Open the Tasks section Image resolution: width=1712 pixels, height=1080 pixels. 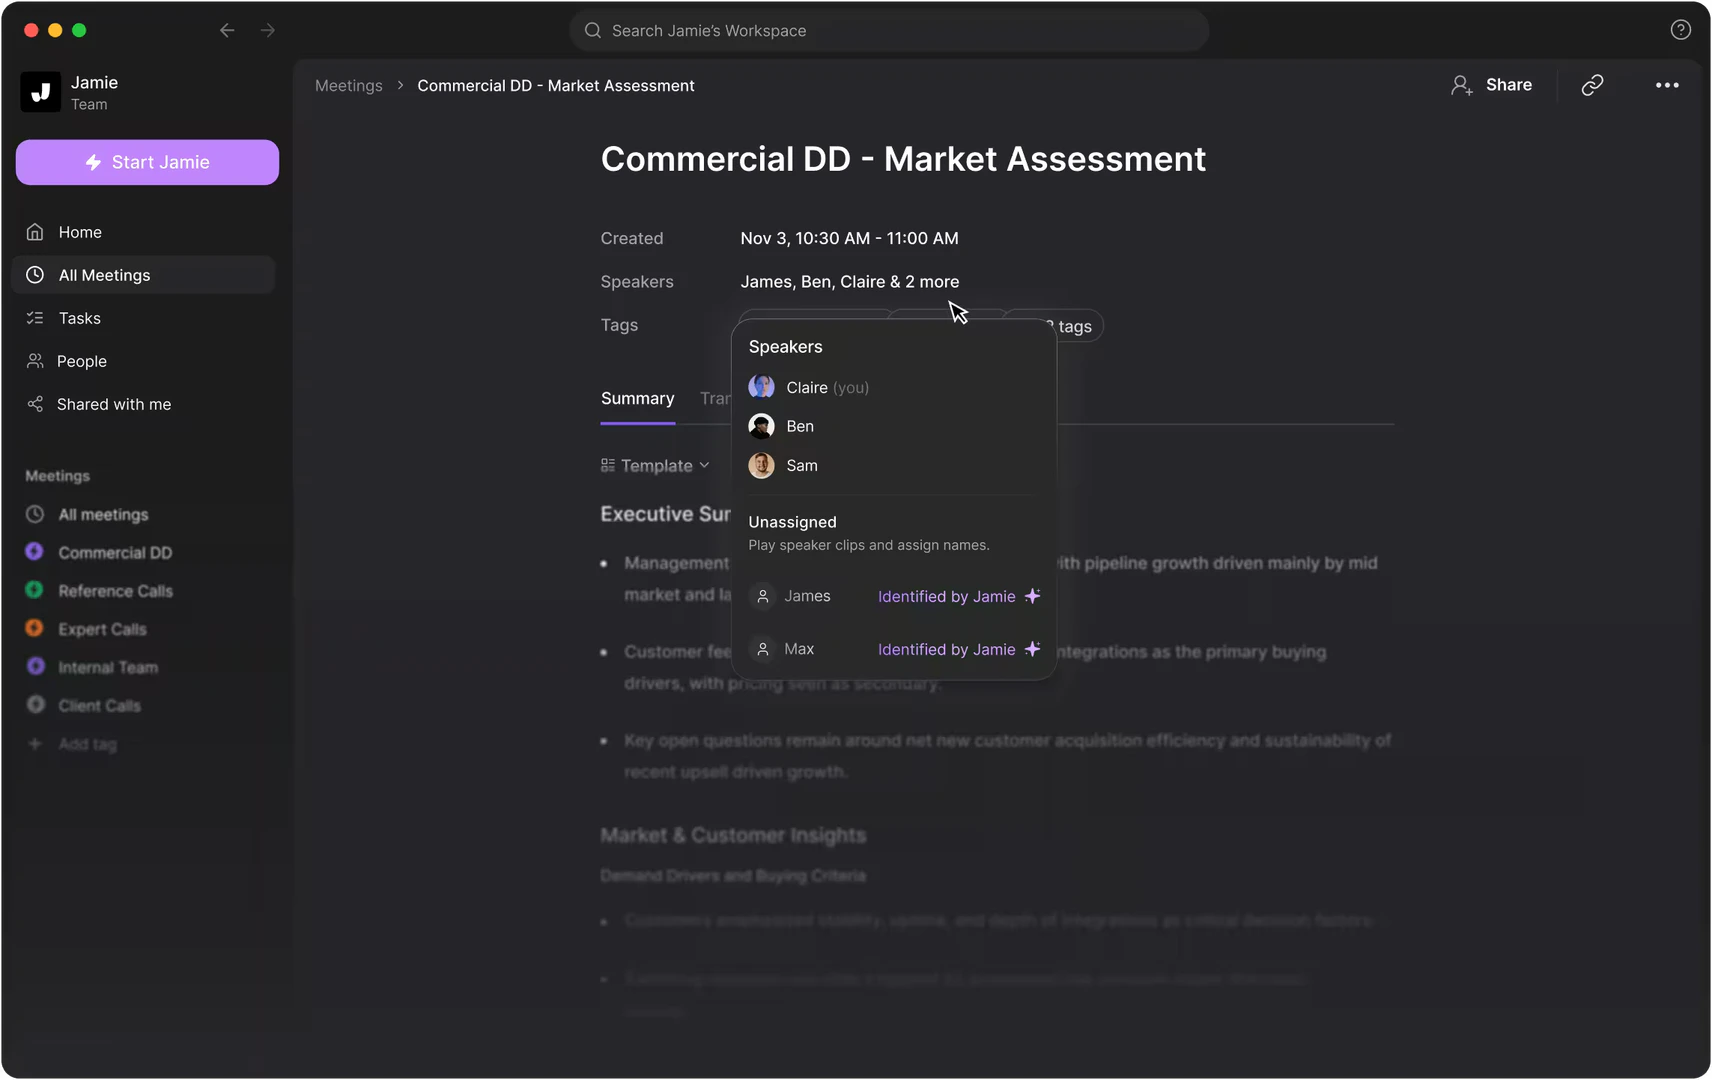(79, 318)
